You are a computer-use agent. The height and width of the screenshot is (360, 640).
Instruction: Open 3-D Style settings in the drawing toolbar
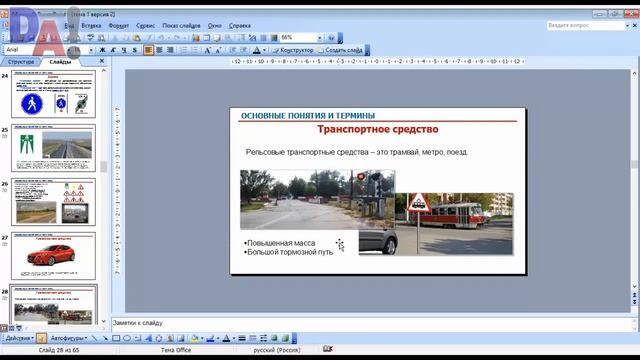click(285, 338)
